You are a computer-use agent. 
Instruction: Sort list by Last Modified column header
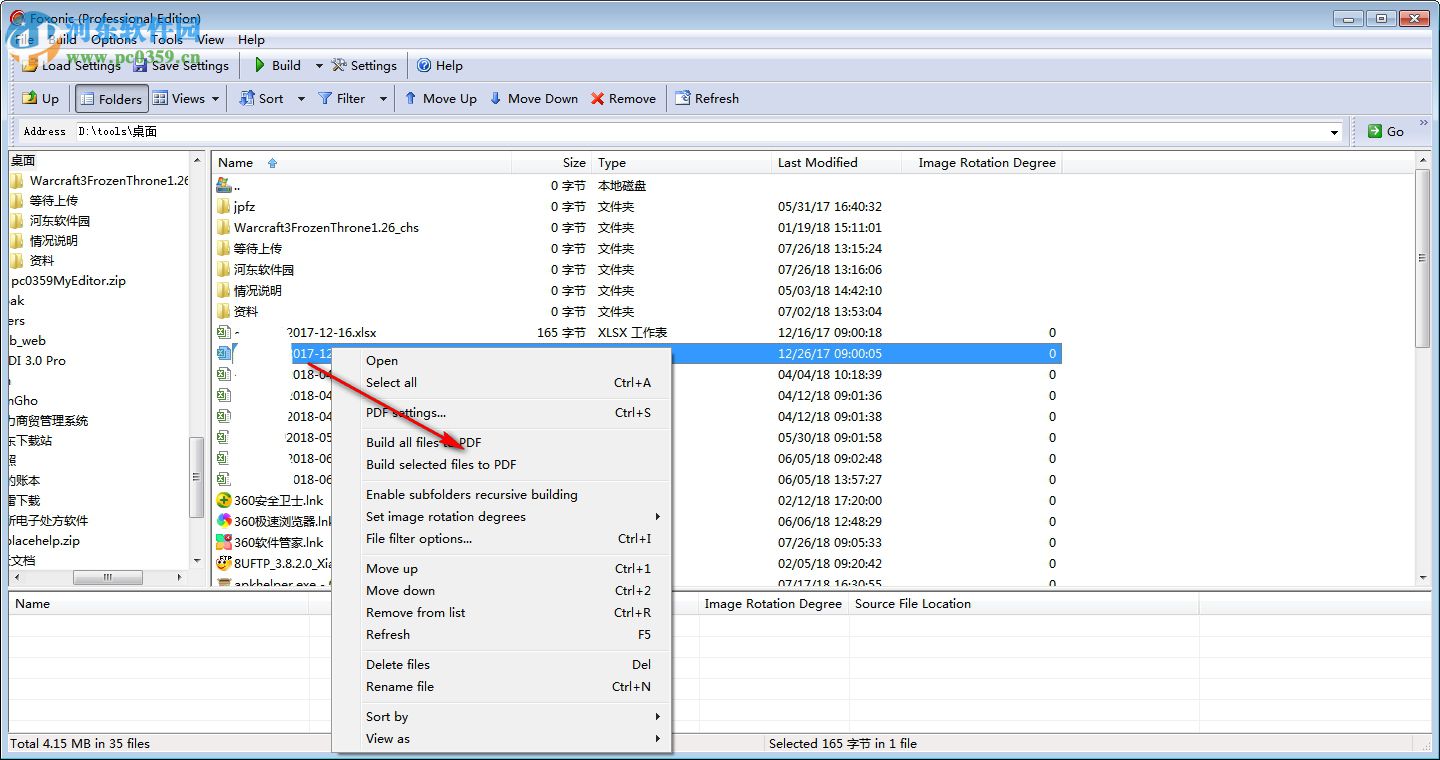817,163
